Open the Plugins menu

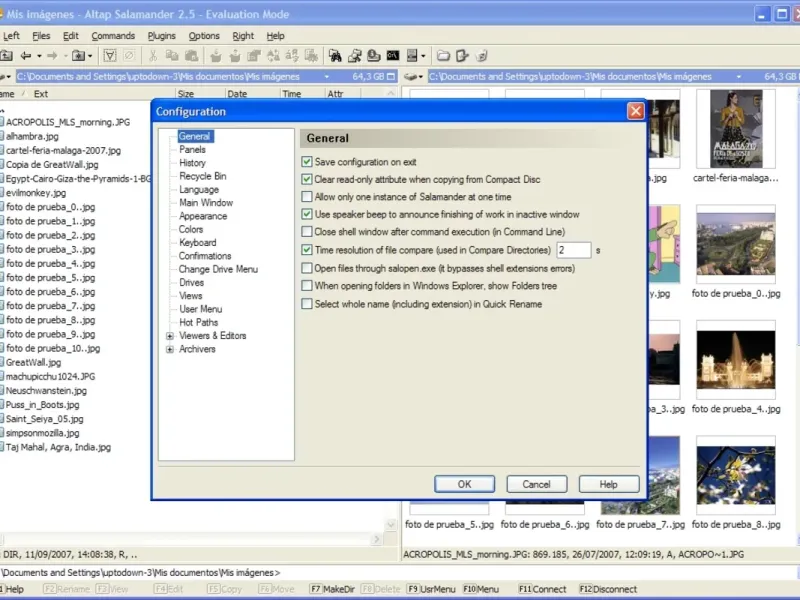pos(161,36)
